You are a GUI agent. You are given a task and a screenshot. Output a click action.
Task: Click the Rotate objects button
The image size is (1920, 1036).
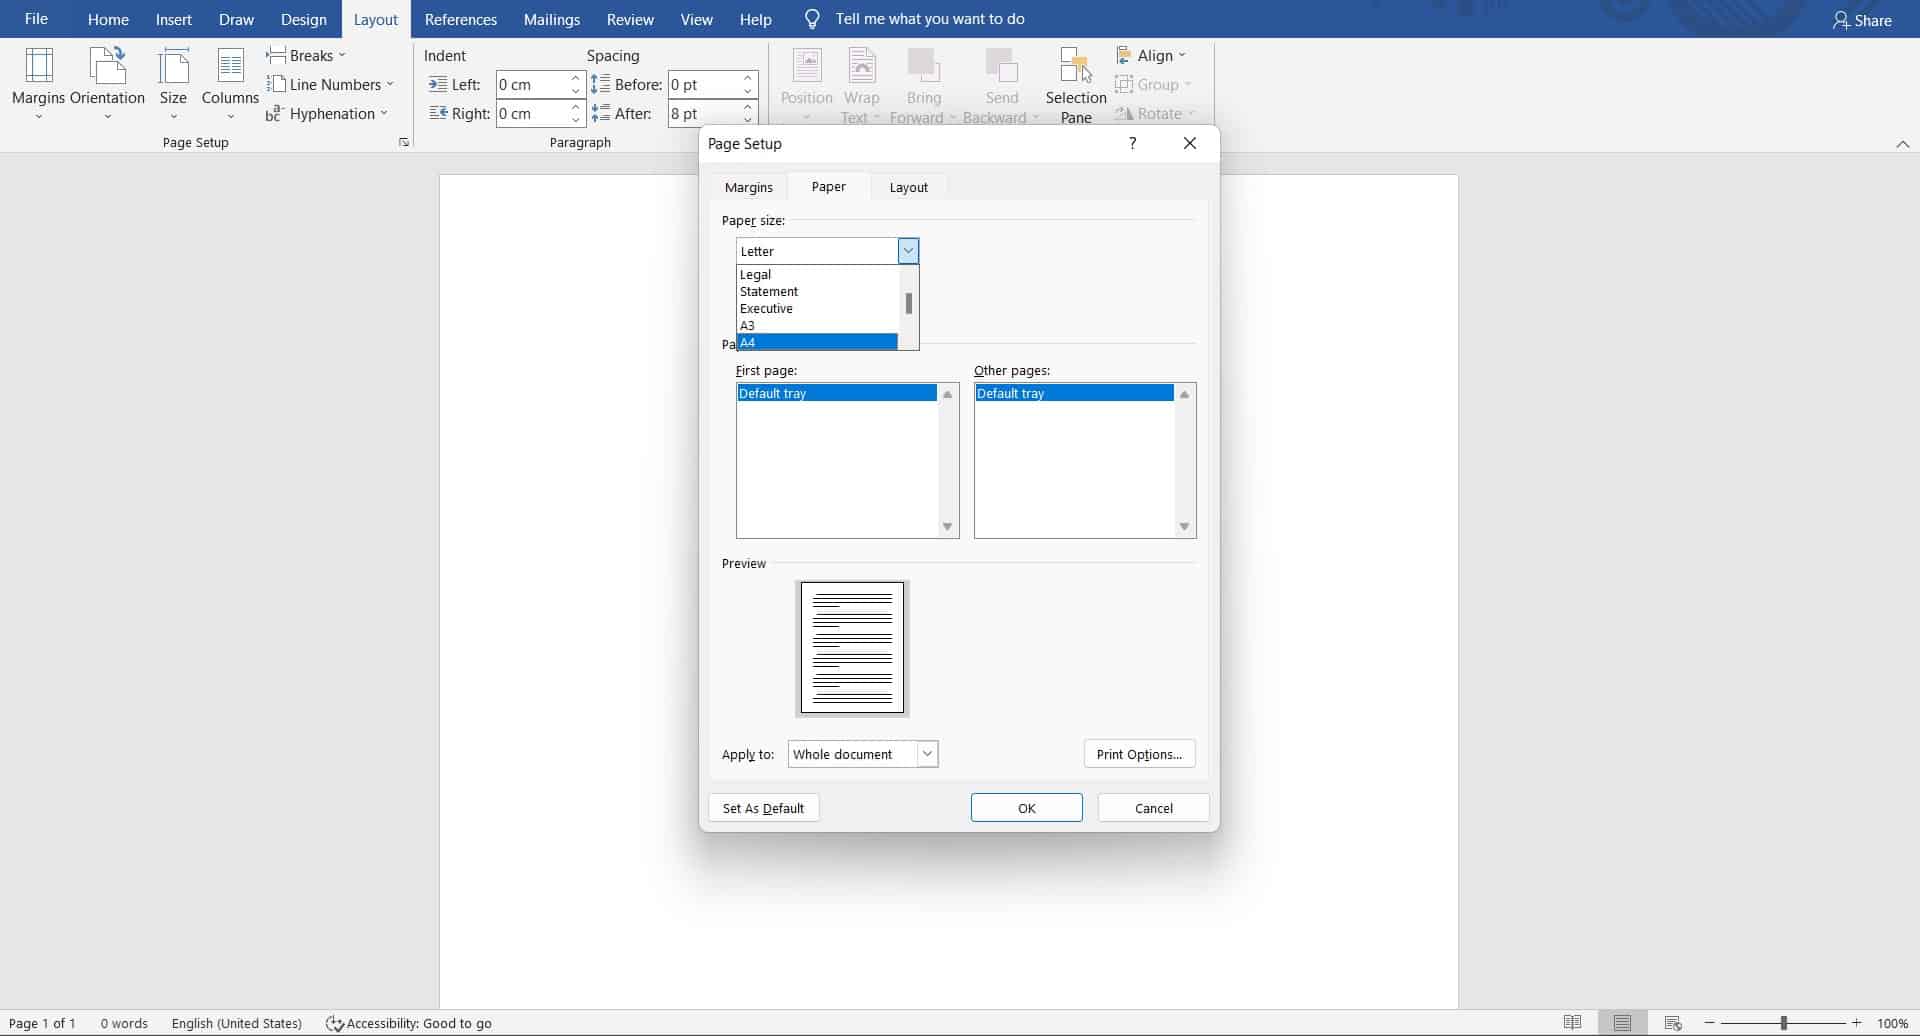[x=1155, y=113]
